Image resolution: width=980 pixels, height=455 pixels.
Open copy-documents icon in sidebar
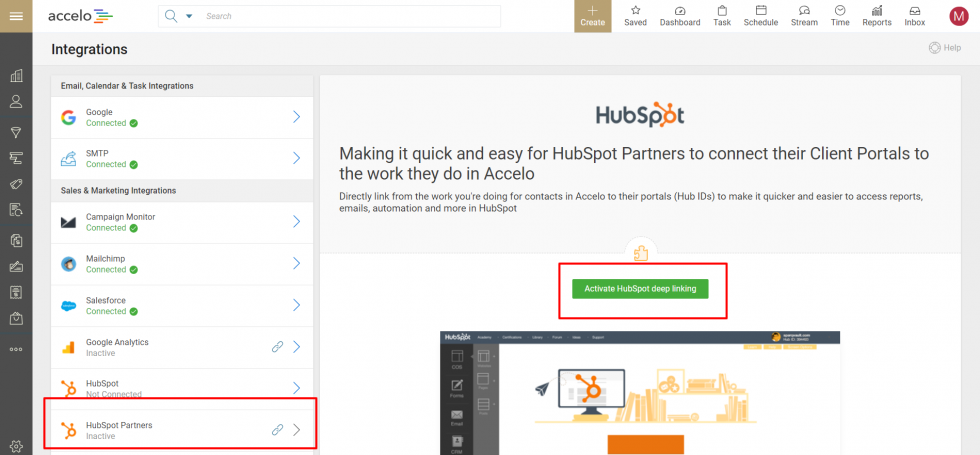(x=16, y=240)
